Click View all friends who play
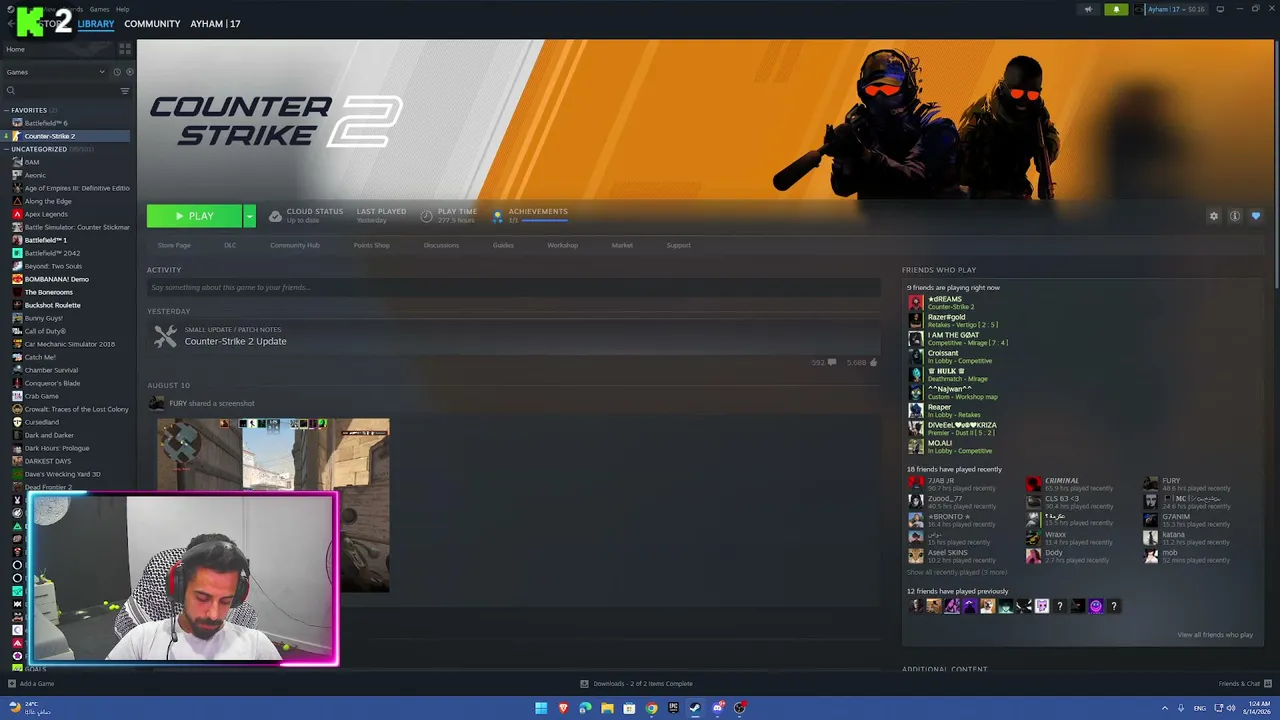Viewport: 1280px width, 720px height. (x=1214, y=635)
